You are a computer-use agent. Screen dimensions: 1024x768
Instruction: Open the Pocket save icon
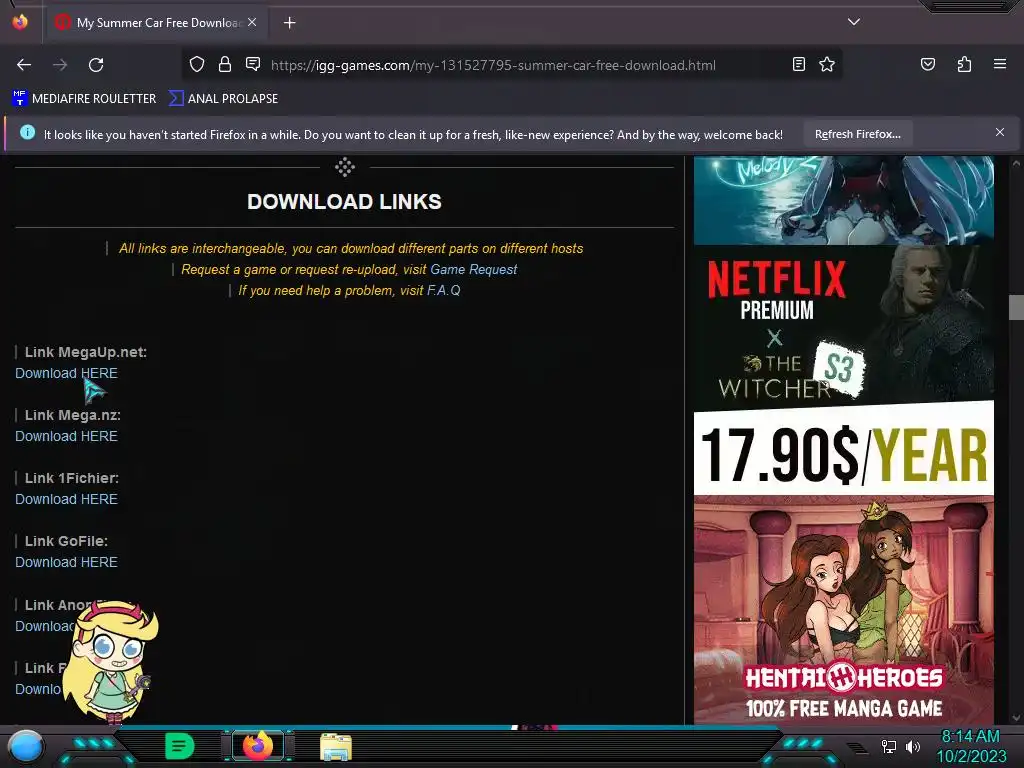tap(928, 64)
